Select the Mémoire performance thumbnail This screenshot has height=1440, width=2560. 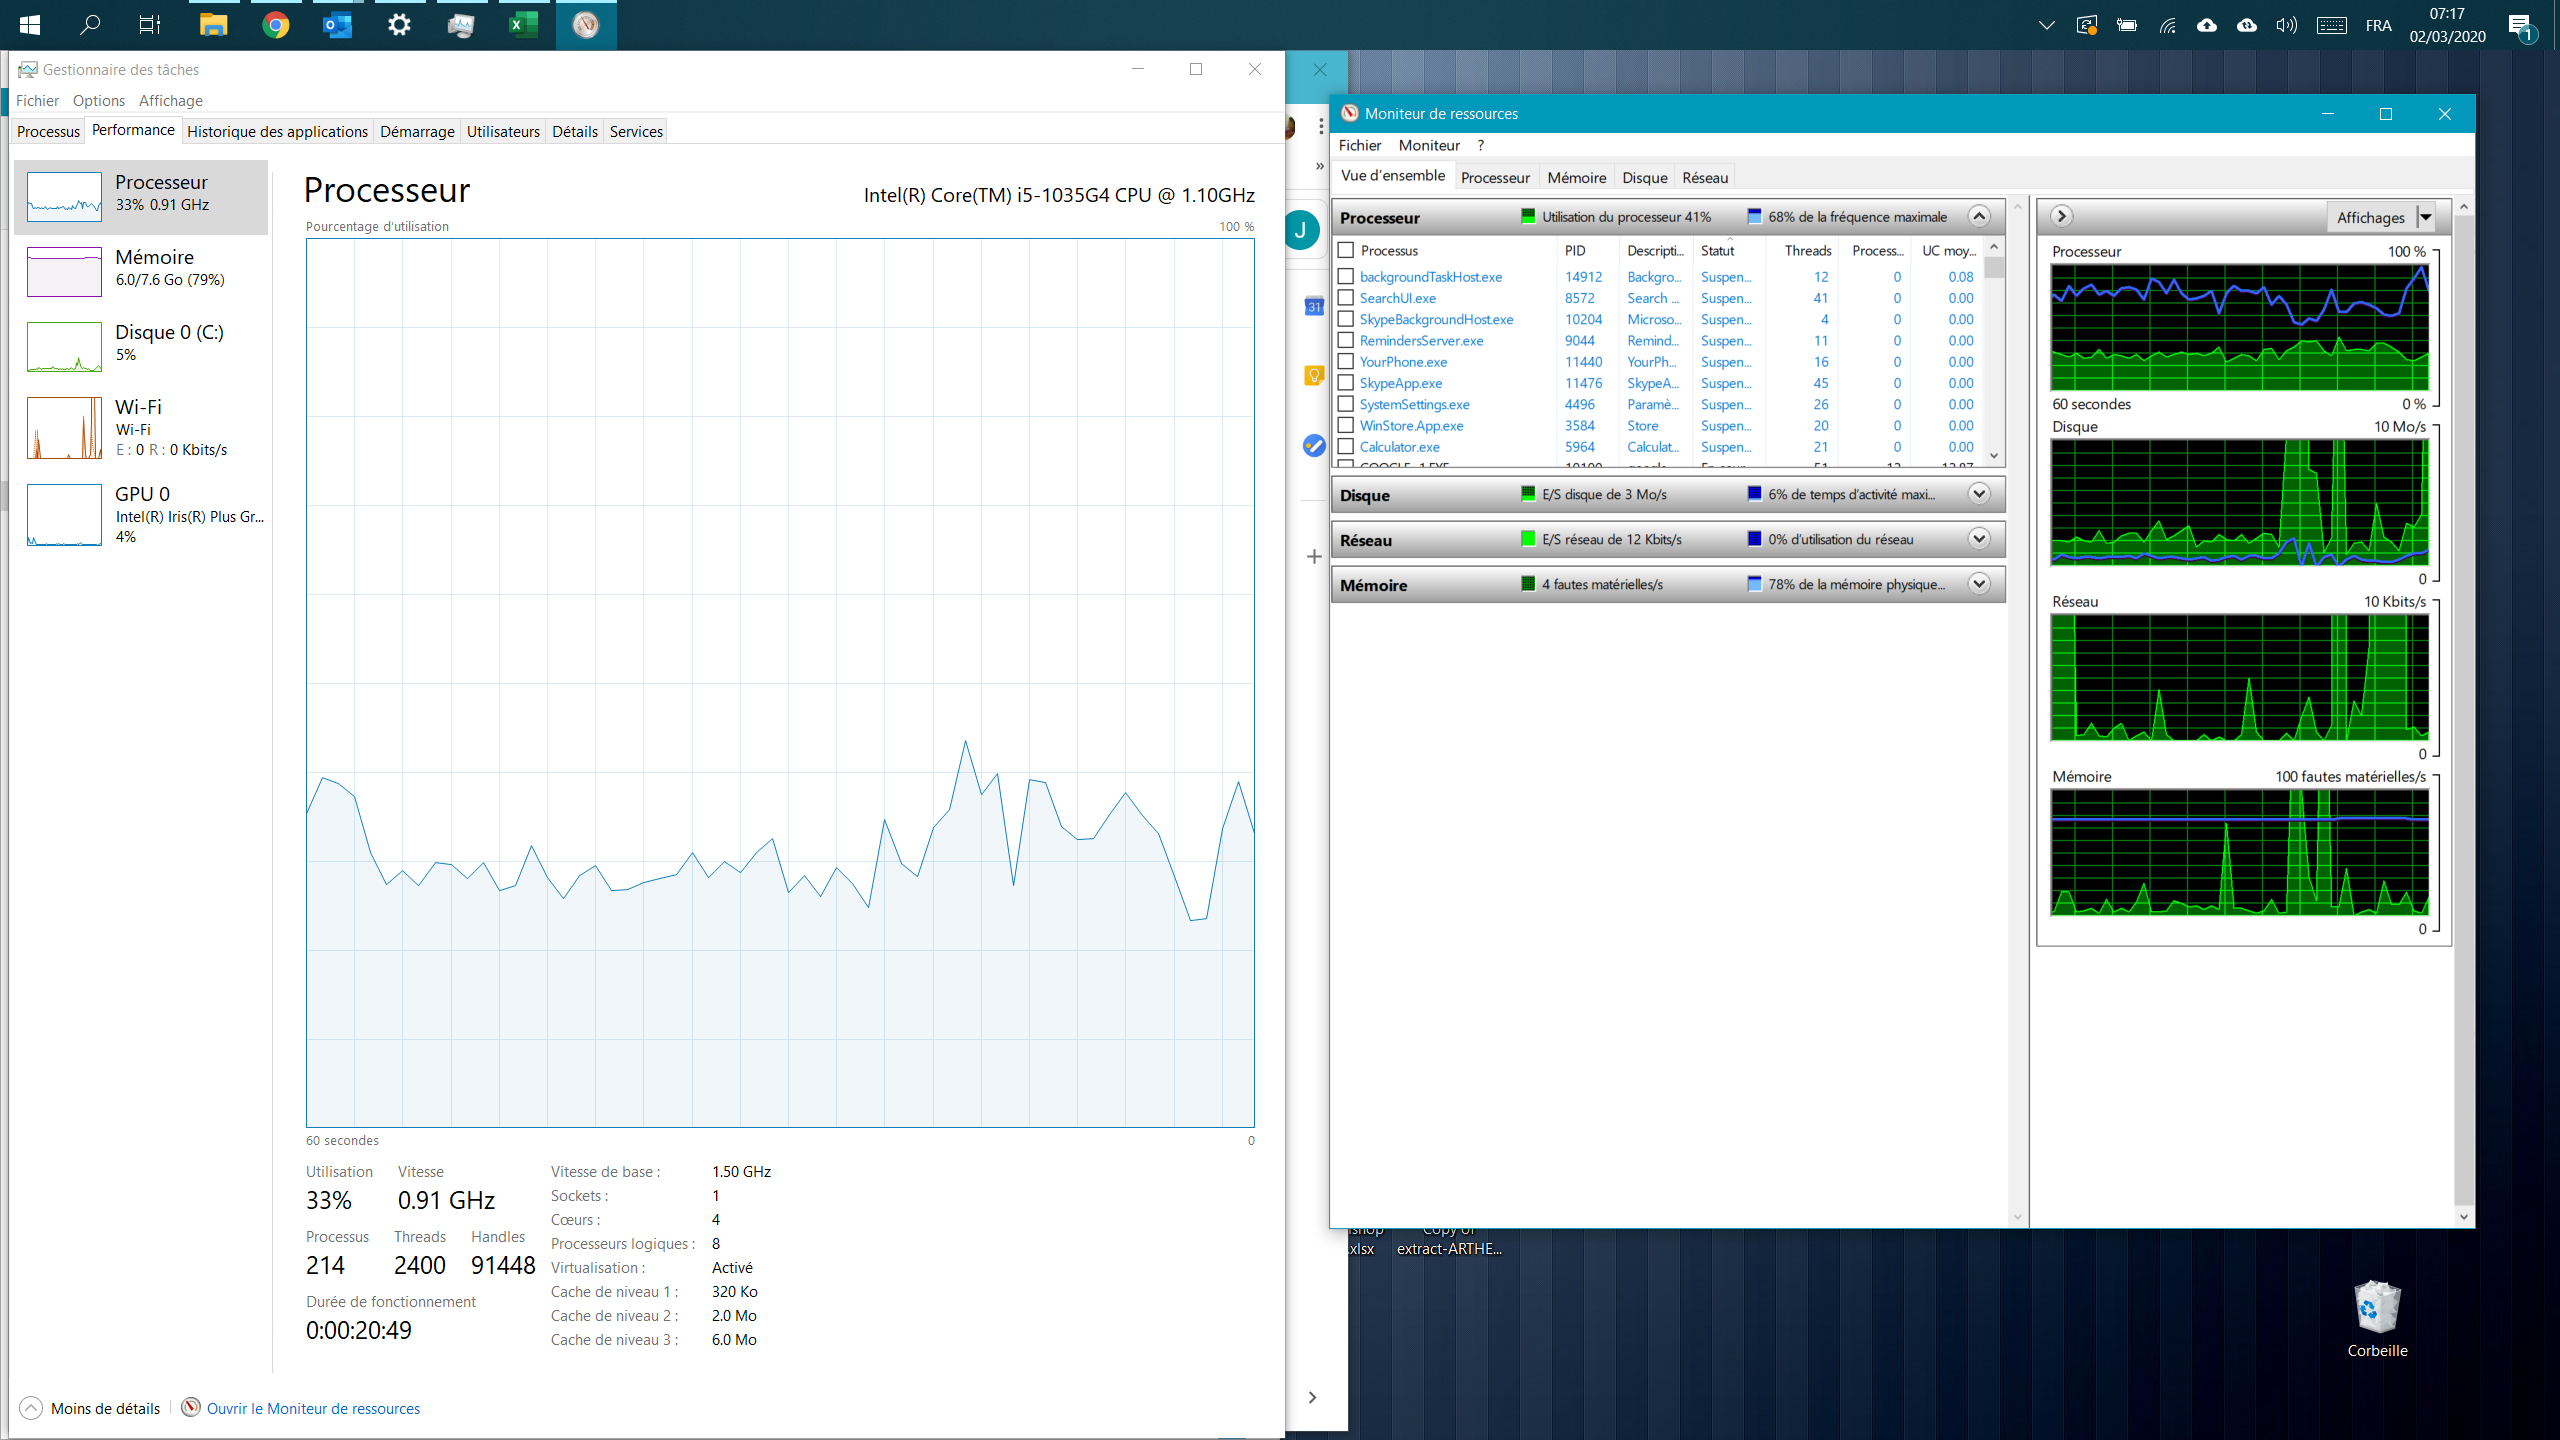(x=140, y=270)
